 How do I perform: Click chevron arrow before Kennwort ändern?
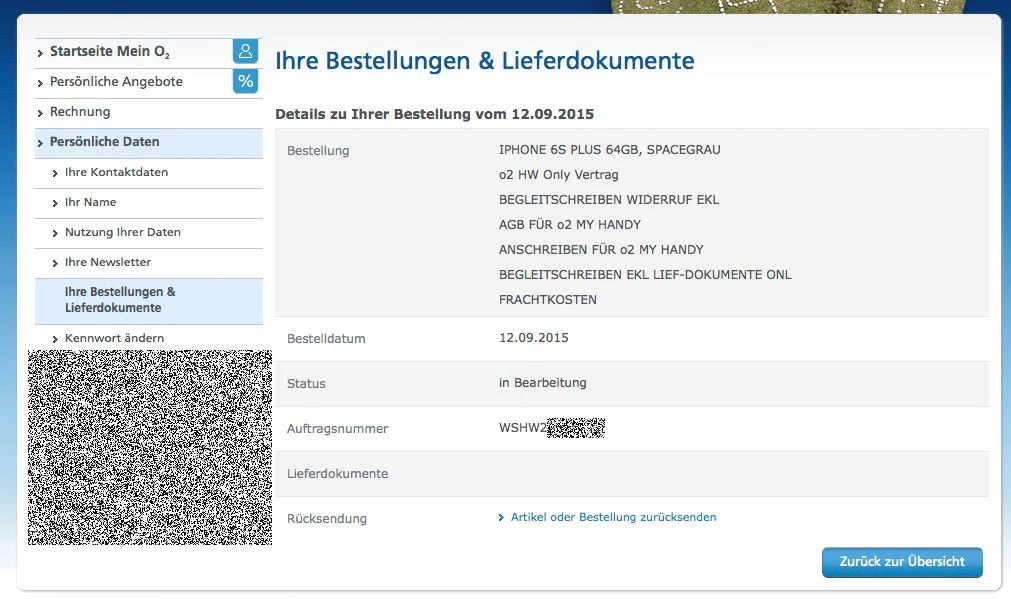[55, 339]
